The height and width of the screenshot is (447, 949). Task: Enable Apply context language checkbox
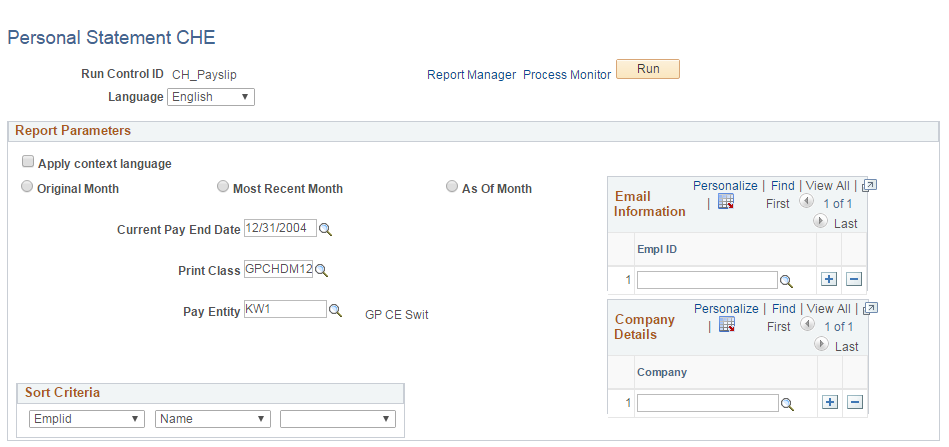27,162
